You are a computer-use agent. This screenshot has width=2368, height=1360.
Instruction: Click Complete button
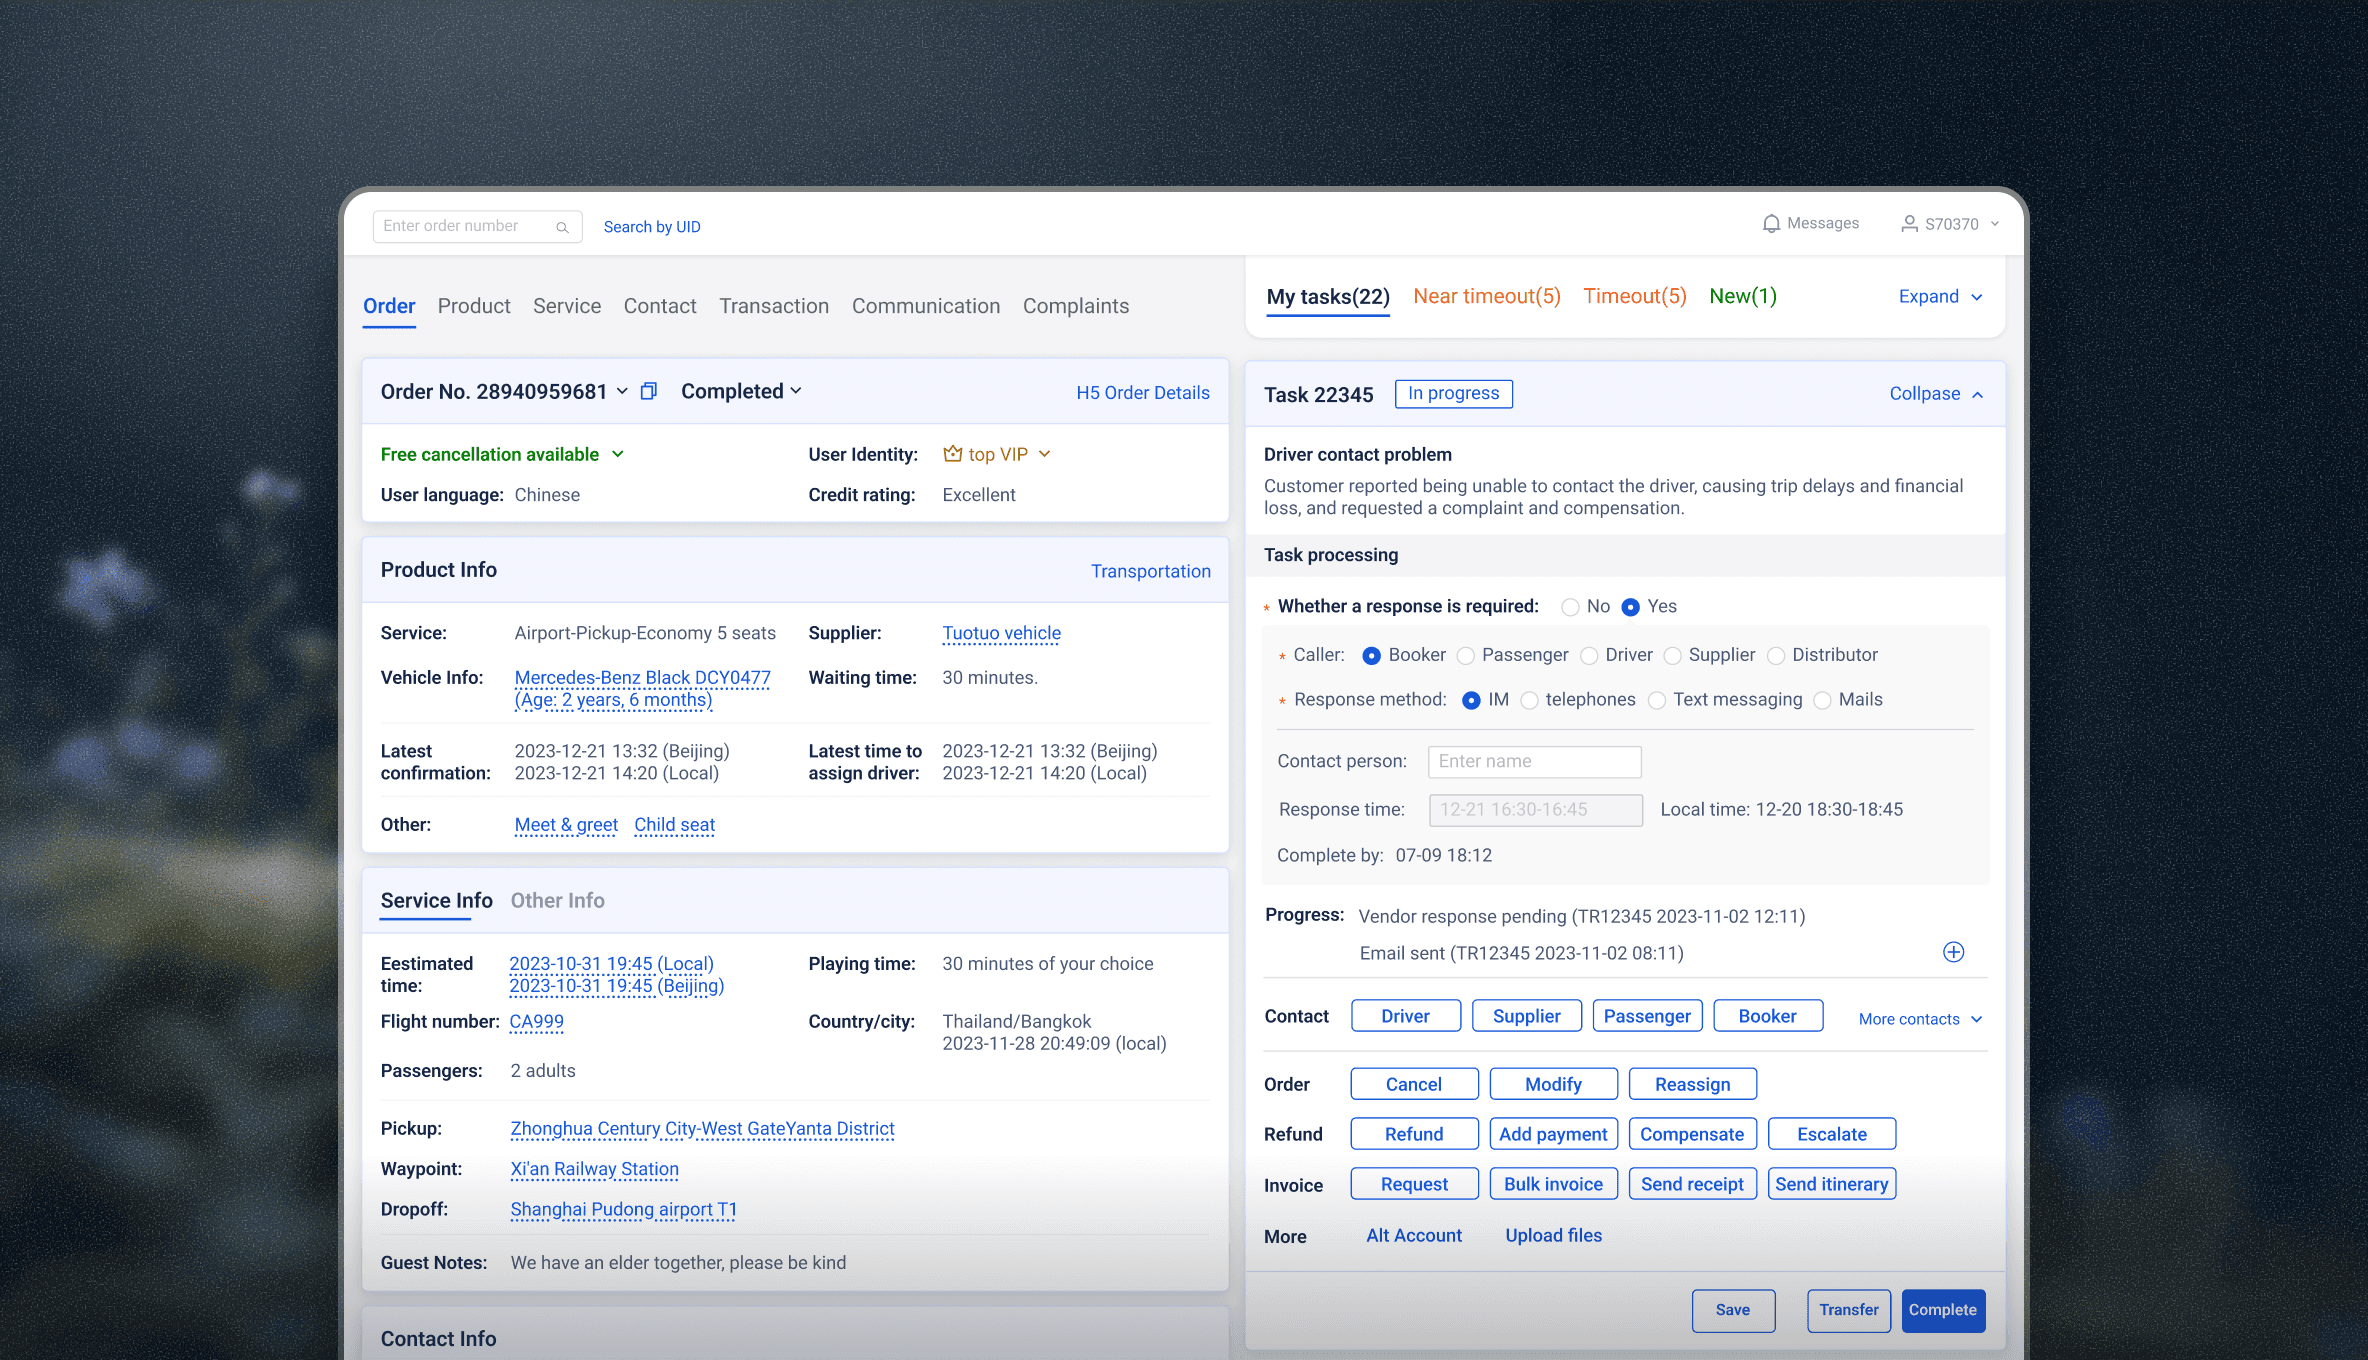(1943, 1311)
